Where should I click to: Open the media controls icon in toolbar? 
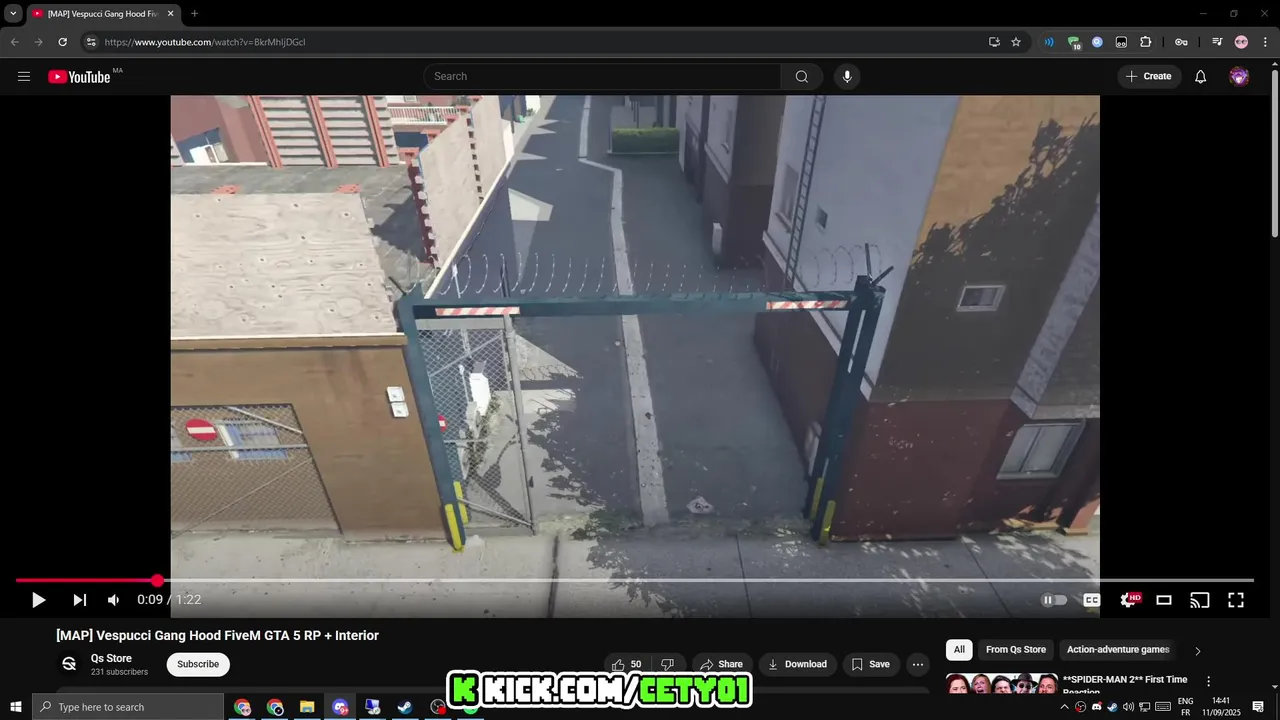1217,42
